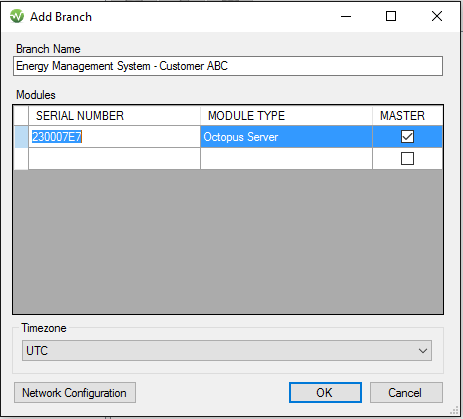Cancel adding the branch
The width and height of the screenshot is (463, 419).
click(406, 393)
